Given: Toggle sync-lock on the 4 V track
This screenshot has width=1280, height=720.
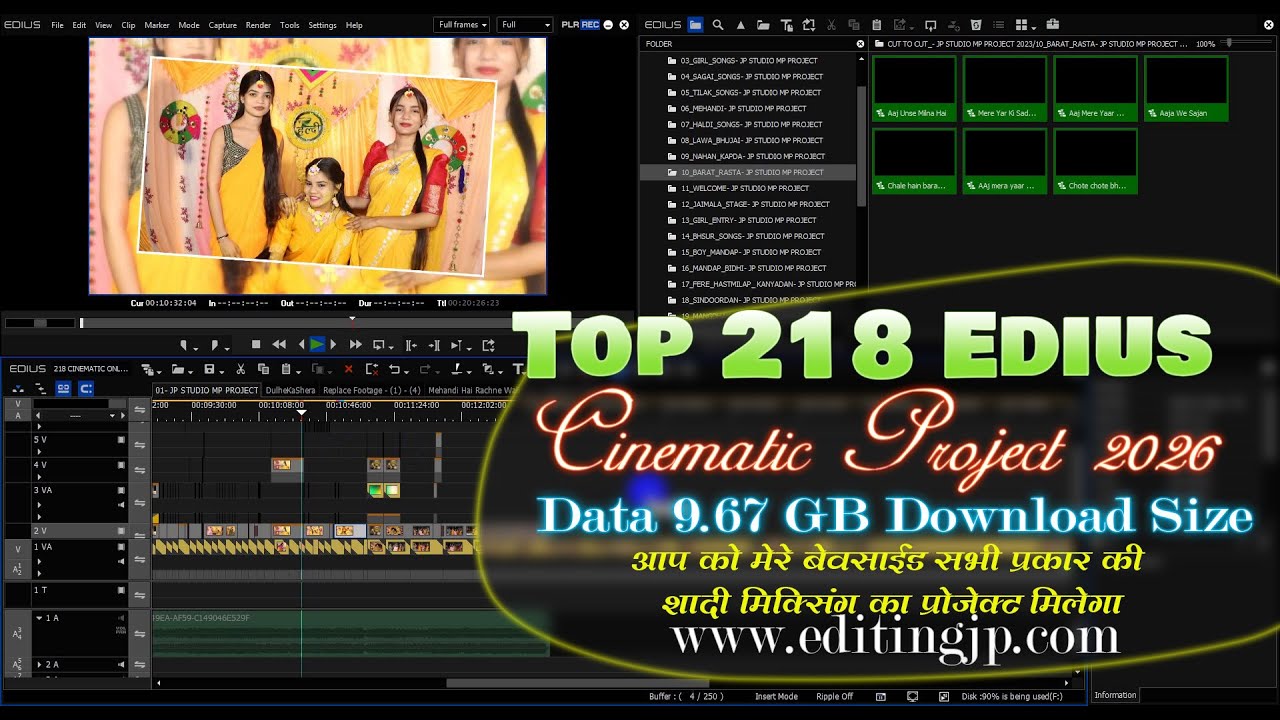Looking at the screenshot, I should pos(139,470).
